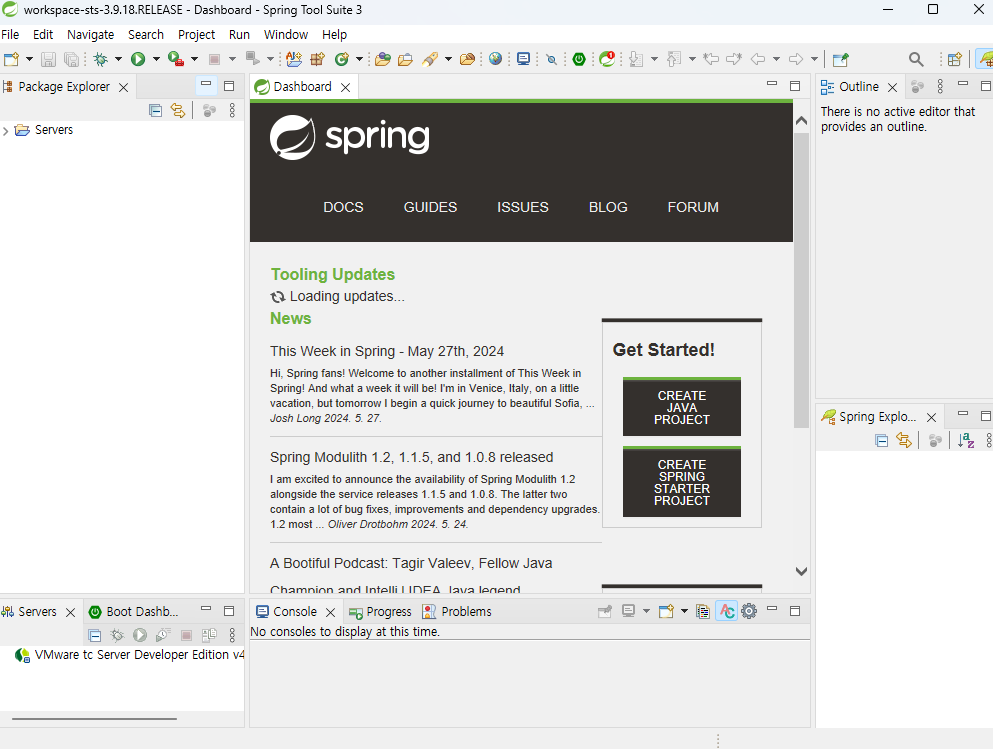Switch to the Boot Dashboard tab
The height and width of the screenshot is (749, 993).
(x=133, y=612)
